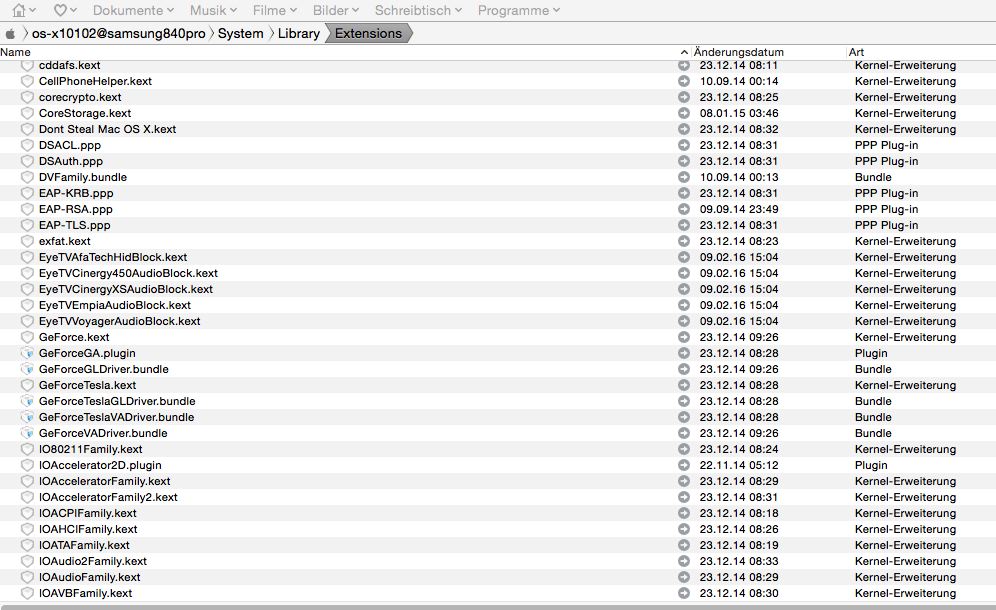Click icon of IO80211Family.kext

pos(27,449)
